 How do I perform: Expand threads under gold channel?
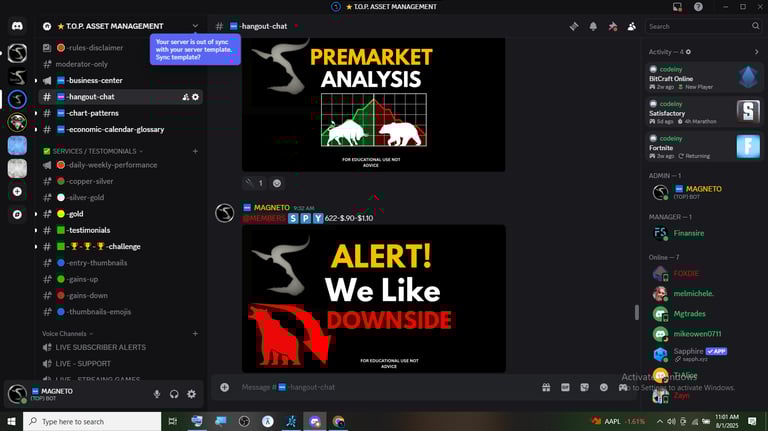click(36, 214)
